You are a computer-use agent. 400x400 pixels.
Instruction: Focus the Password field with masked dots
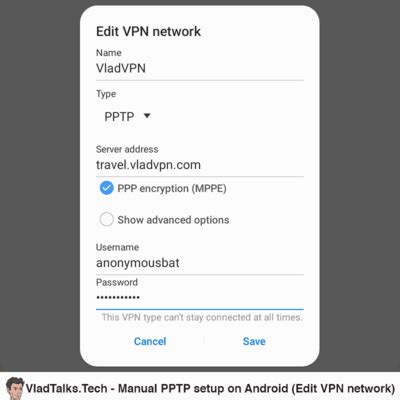pyautogui.click(x=200, y=297)
